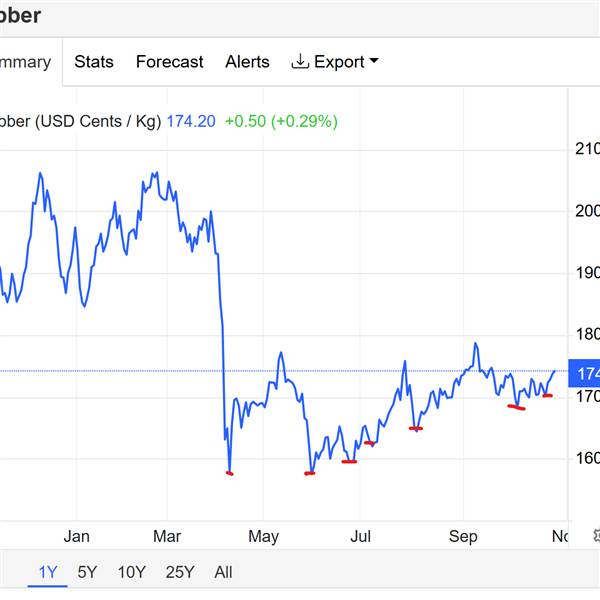Expand the Export dropdown caret
The width and height of the screenshot is (600, 600).
pos(374,62)
